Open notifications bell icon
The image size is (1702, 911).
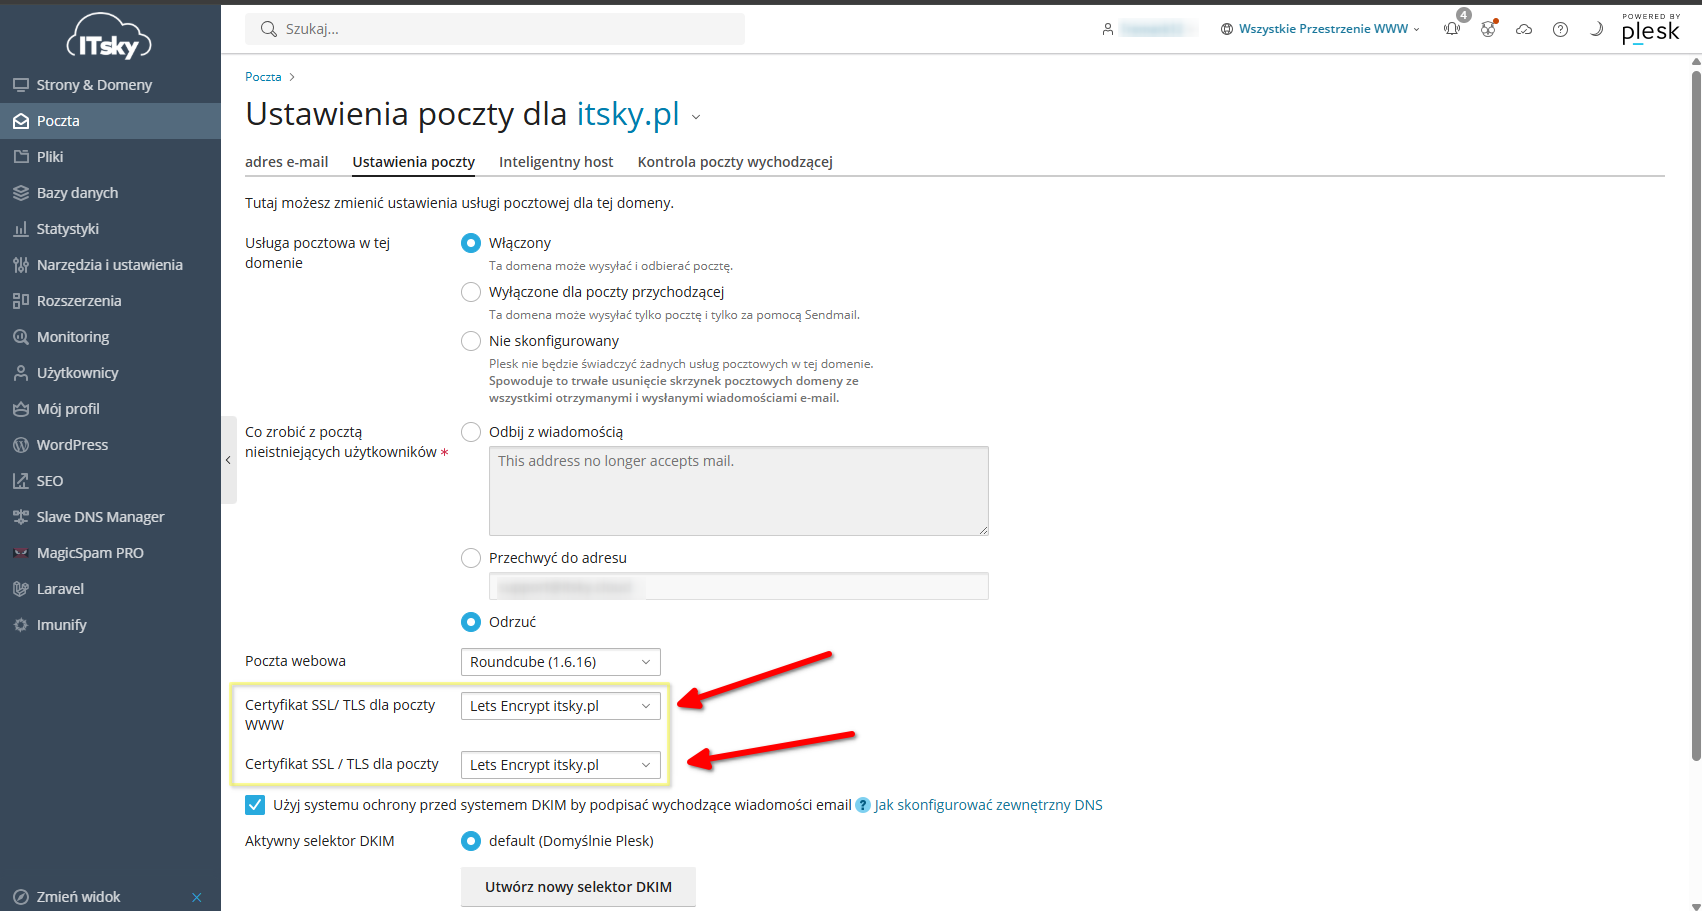[x=1452, y=29]
